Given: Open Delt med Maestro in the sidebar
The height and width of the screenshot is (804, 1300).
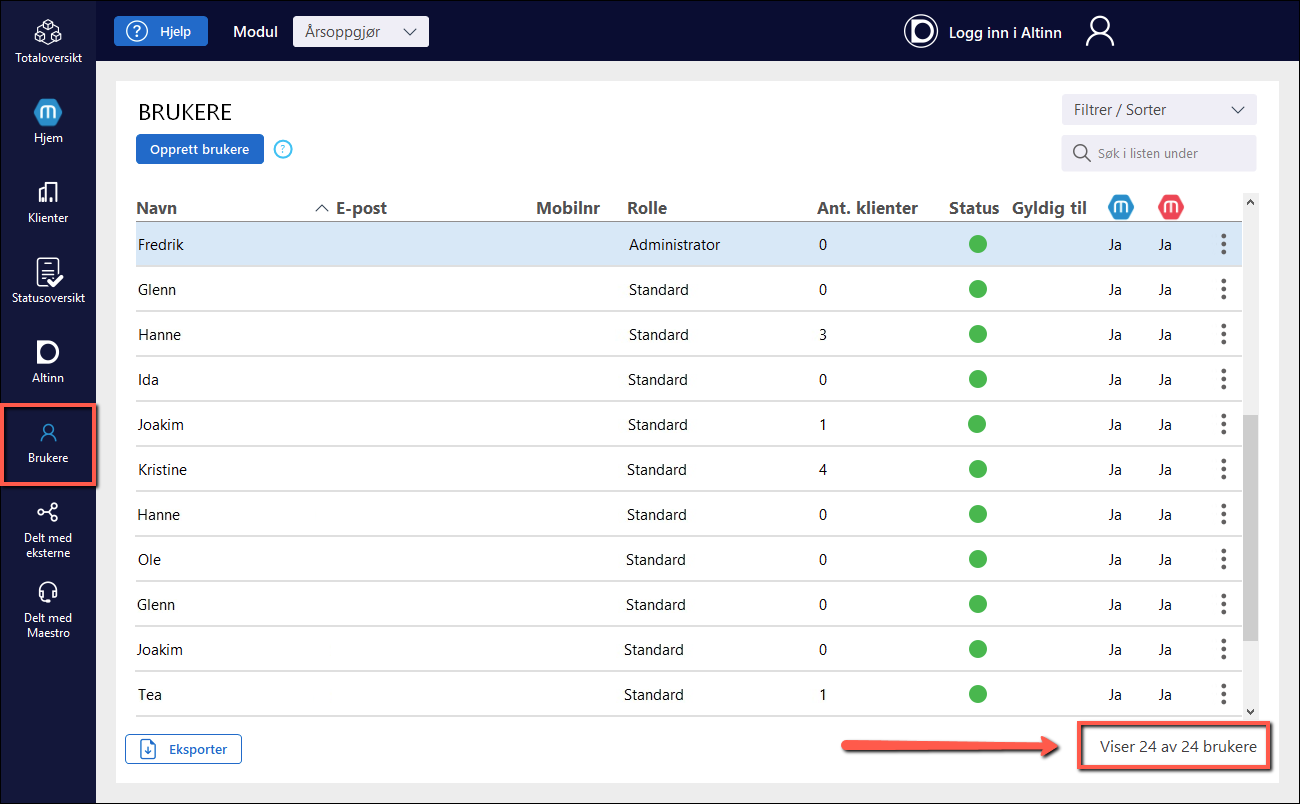Looking at the screenshot, I should (x=48, y=610).
